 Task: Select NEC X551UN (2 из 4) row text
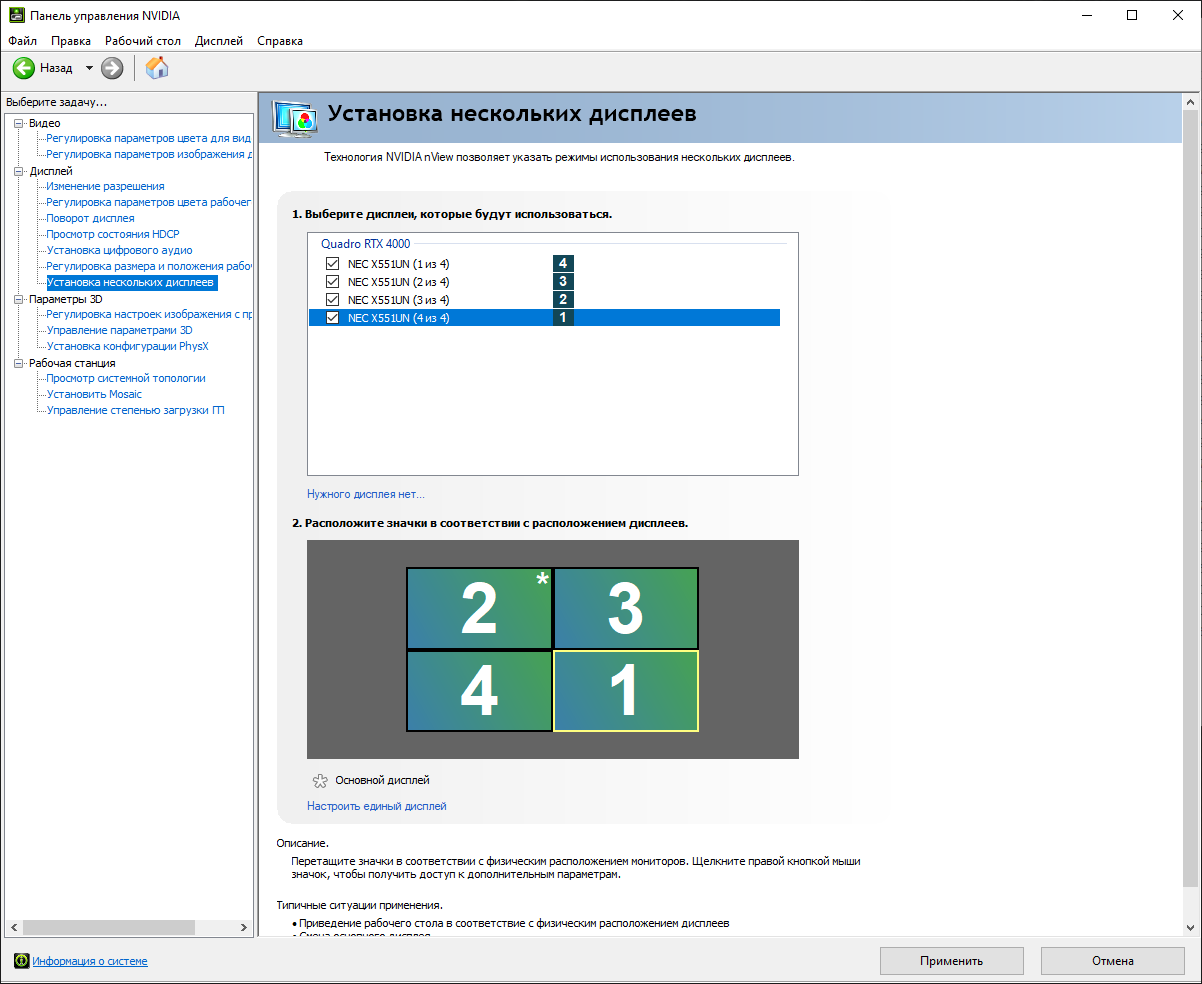pyautogui.click(x=398, y=282)
